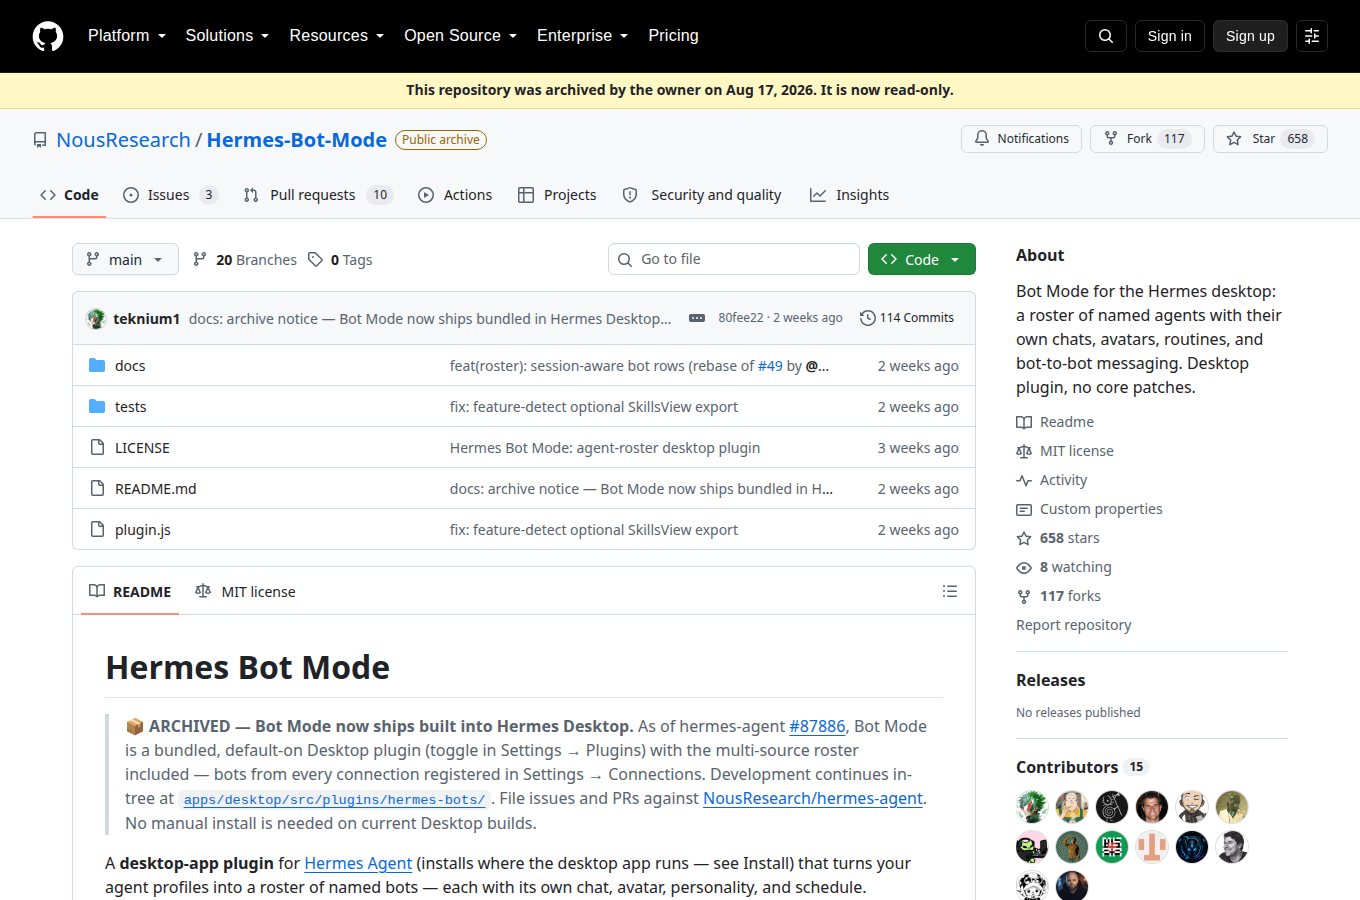The height and width of the screenshot is (900, 1360).
Task: Click the docs folder icon
Action: click(97, 365)
